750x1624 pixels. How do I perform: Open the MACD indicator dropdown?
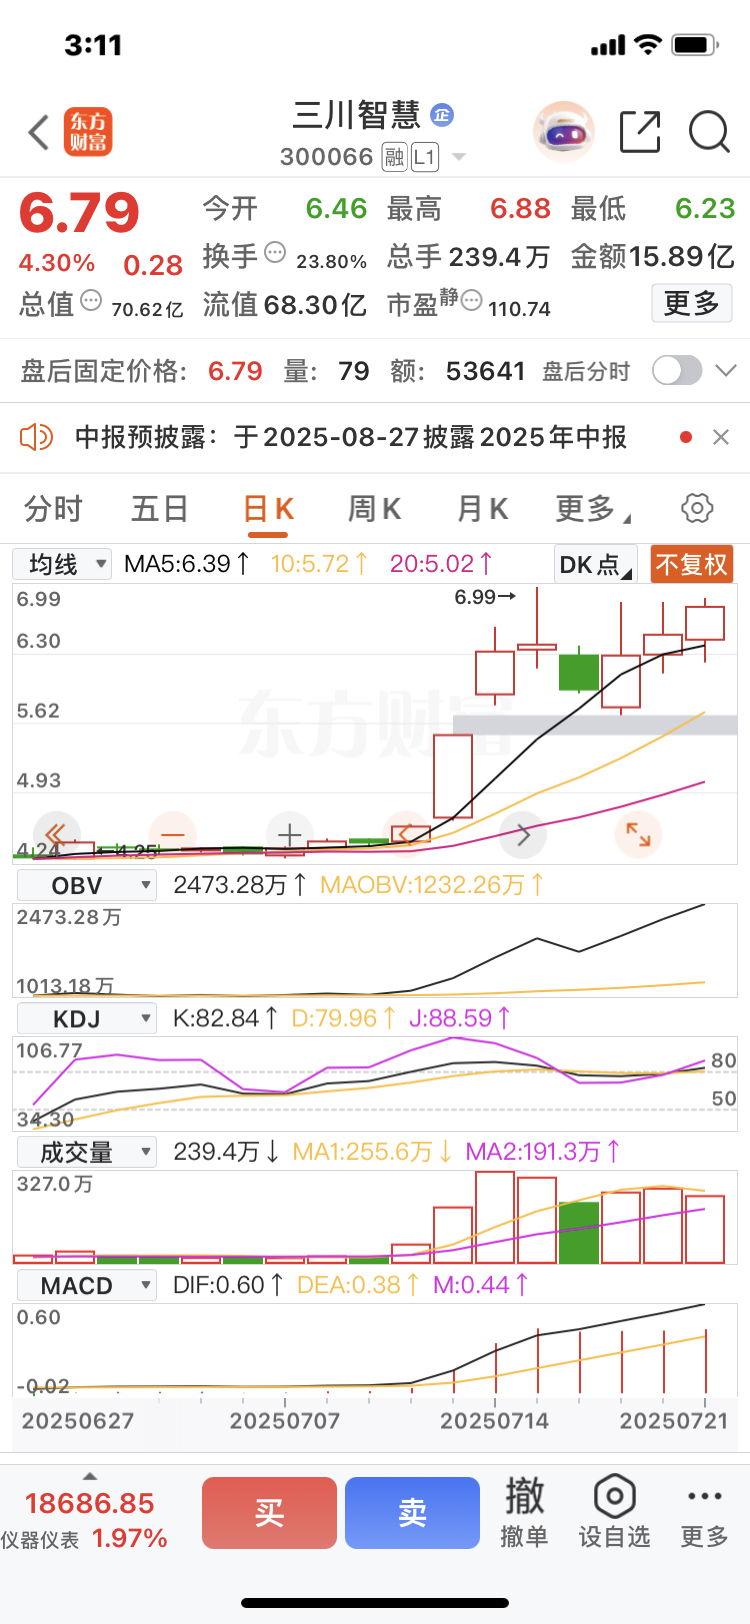click(x=87, y=1285)
